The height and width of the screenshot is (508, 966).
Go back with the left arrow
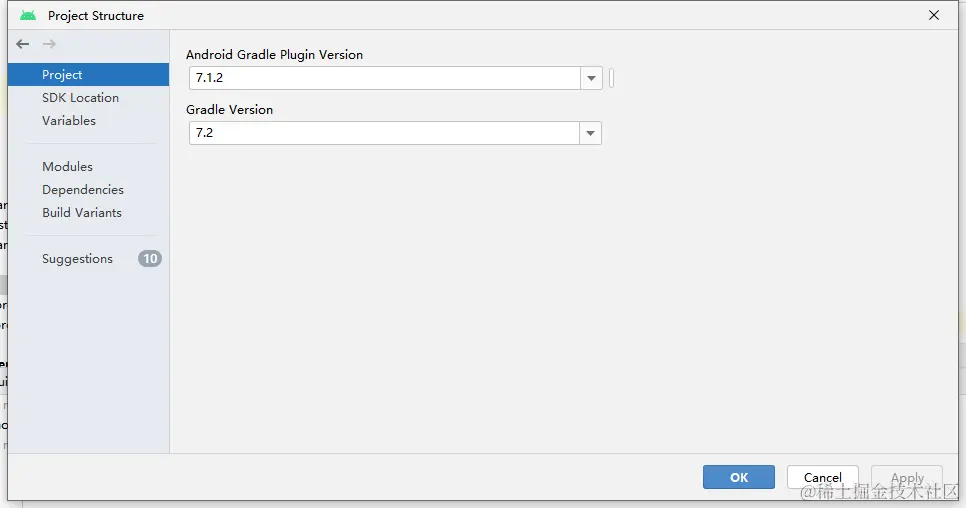23,44
